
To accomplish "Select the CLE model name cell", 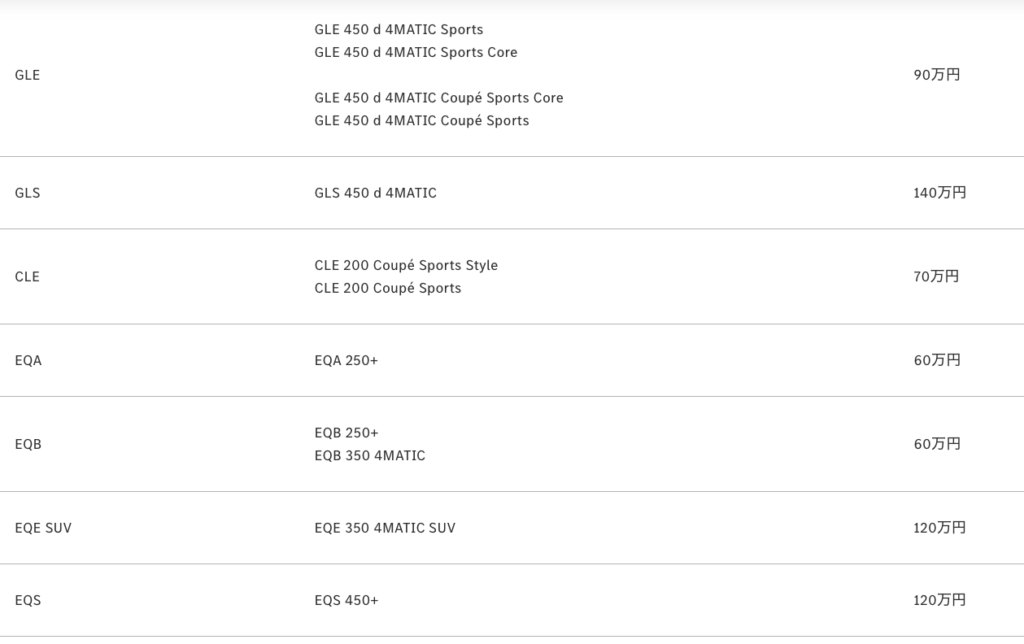I will pos(28,277).
